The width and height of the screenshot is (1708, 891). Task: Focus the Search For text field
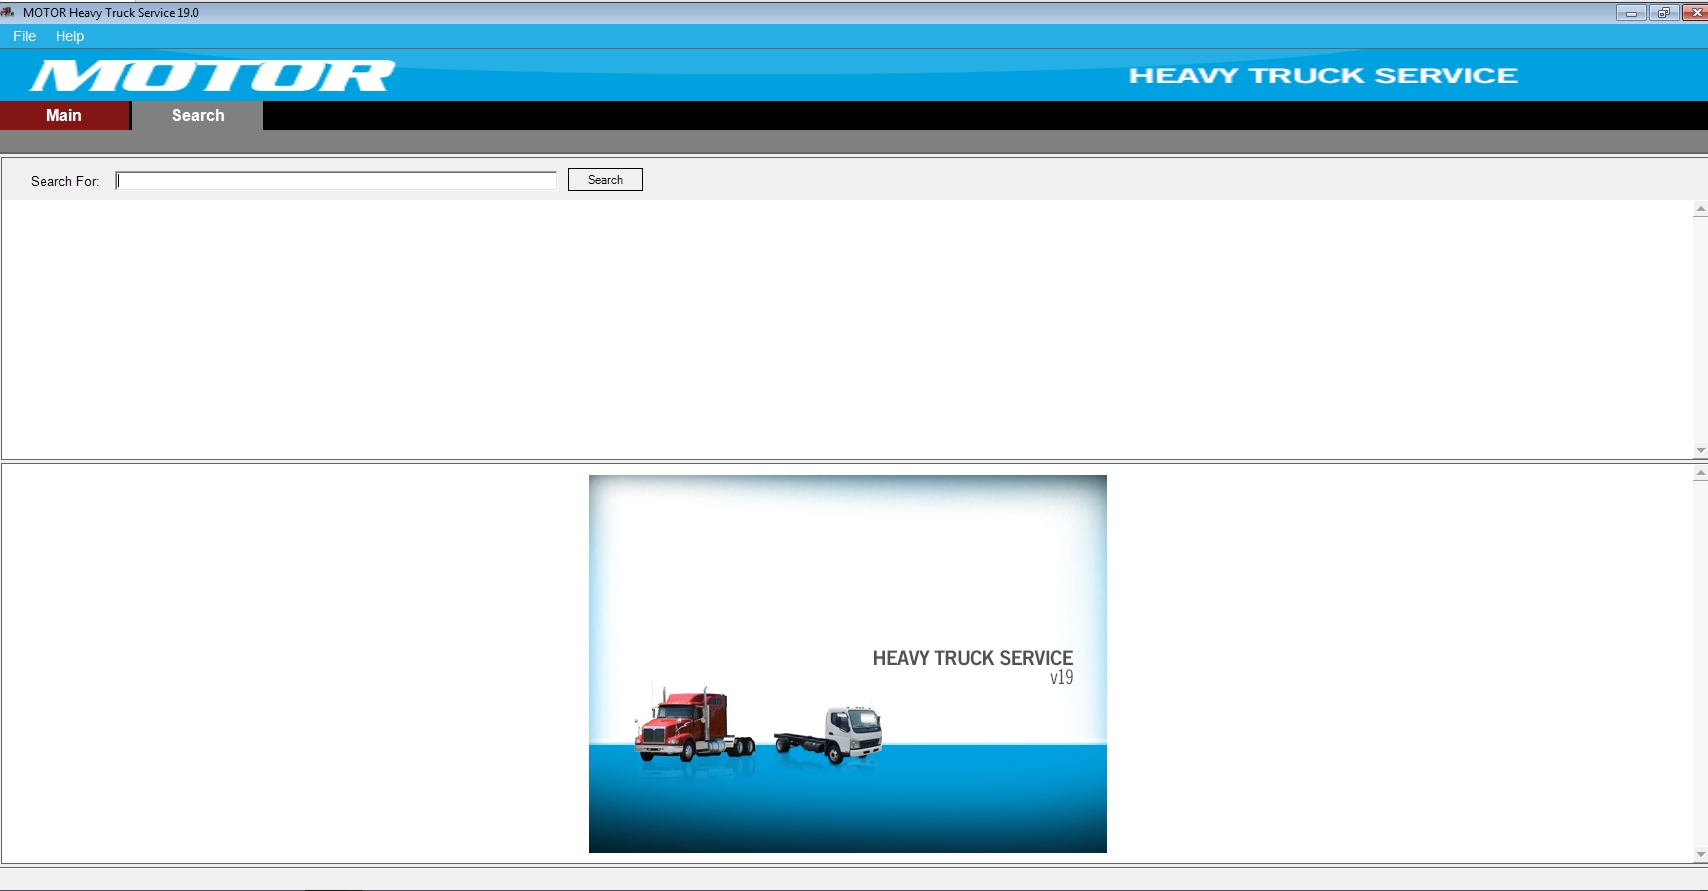pyautogui.click(x=336, y=180)
